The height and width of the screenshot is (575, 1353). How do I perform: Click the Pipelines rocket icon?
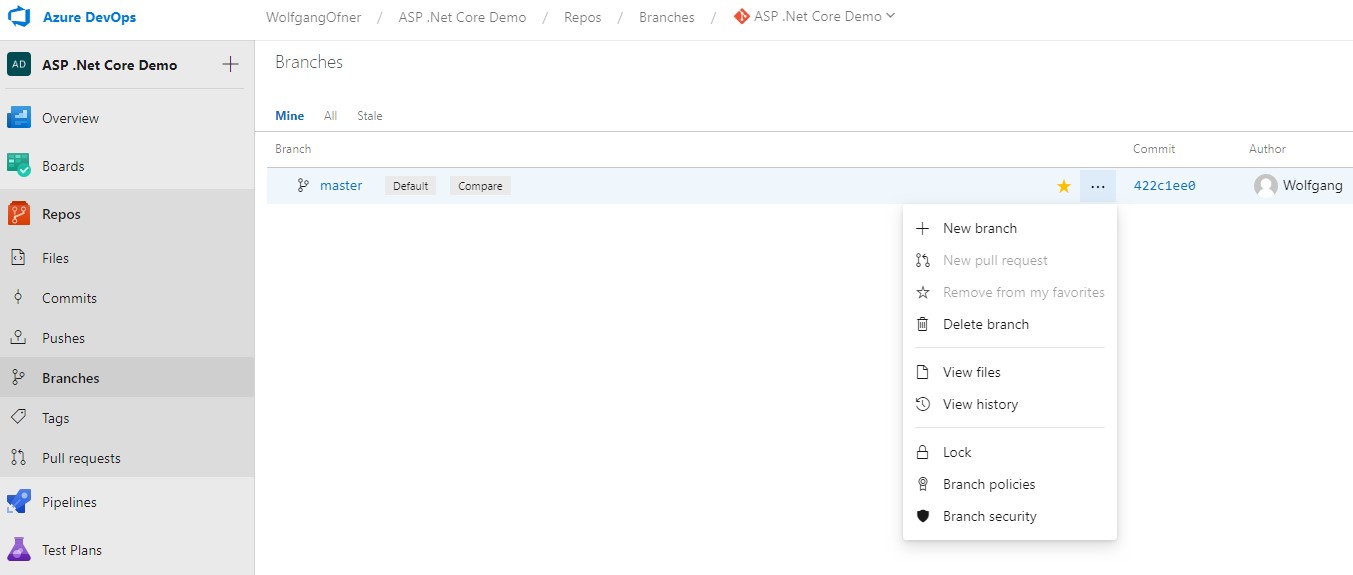19,502
